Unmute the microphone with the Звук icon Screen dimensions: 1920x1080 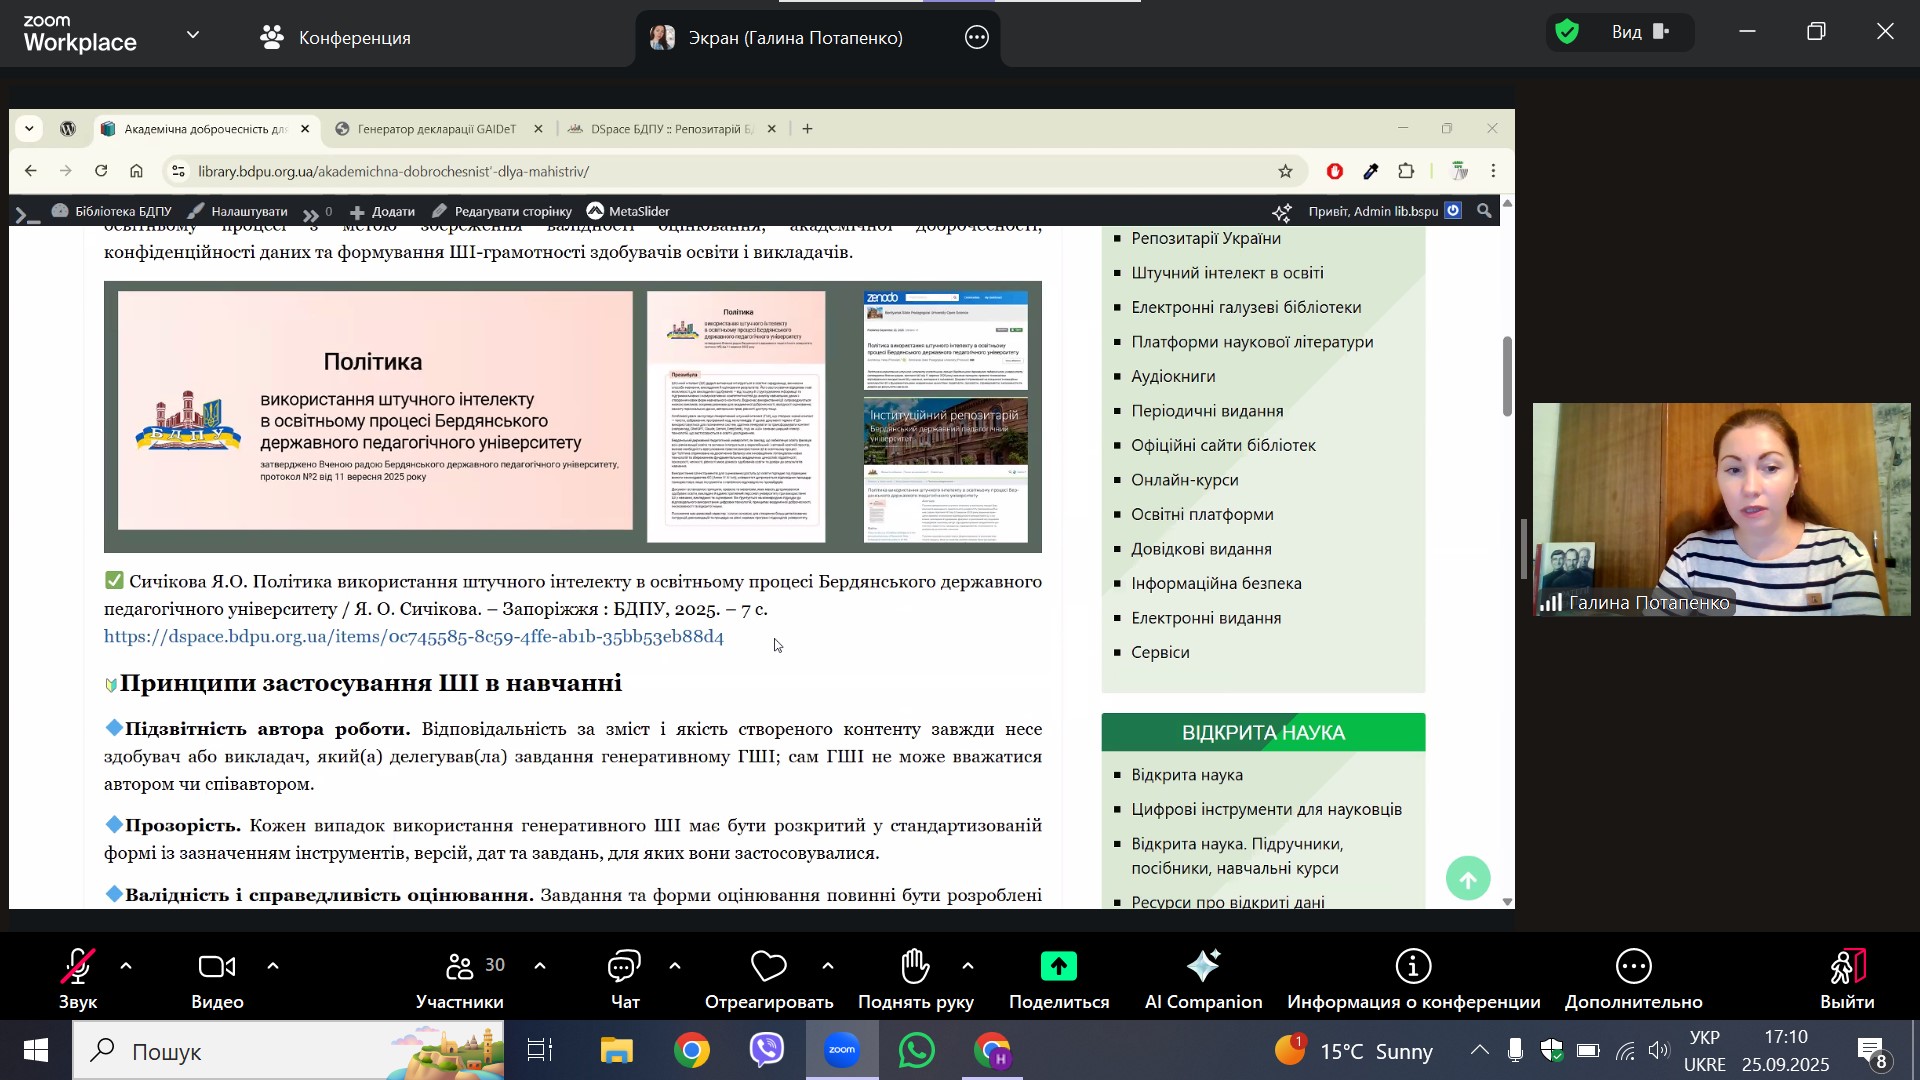click(77, 967)
